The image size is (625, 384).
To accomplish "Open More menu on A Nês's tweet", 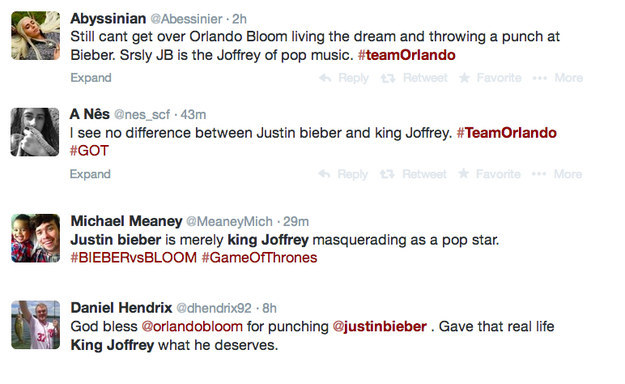I will (557, 174).
